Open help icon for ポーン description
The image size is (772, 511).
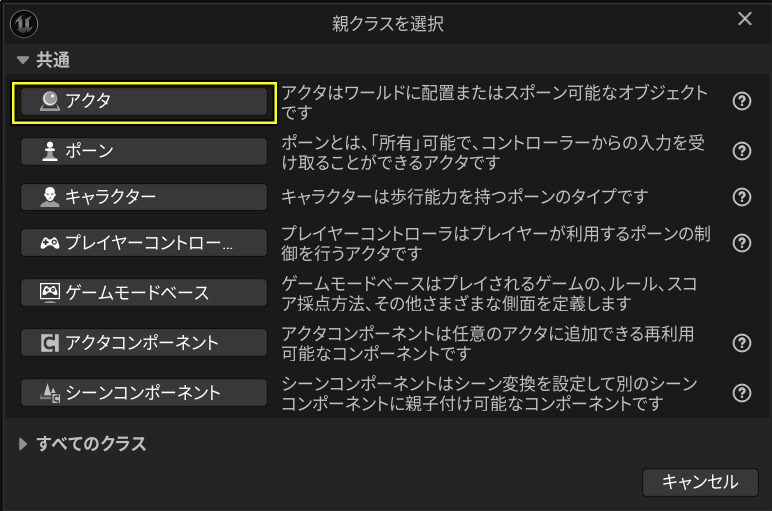tap(741, 151)
